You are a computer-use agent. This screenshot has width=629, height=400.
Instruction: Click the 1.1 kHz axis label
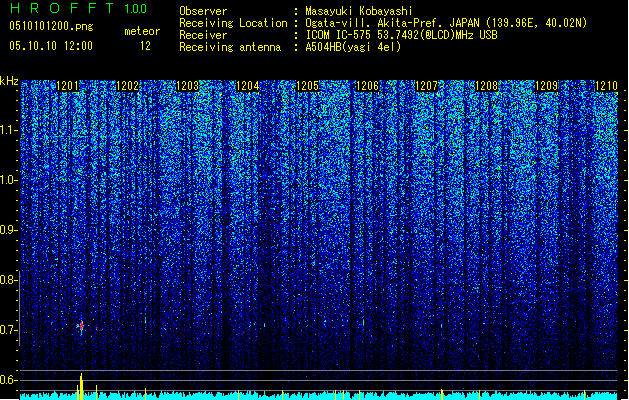8,130
